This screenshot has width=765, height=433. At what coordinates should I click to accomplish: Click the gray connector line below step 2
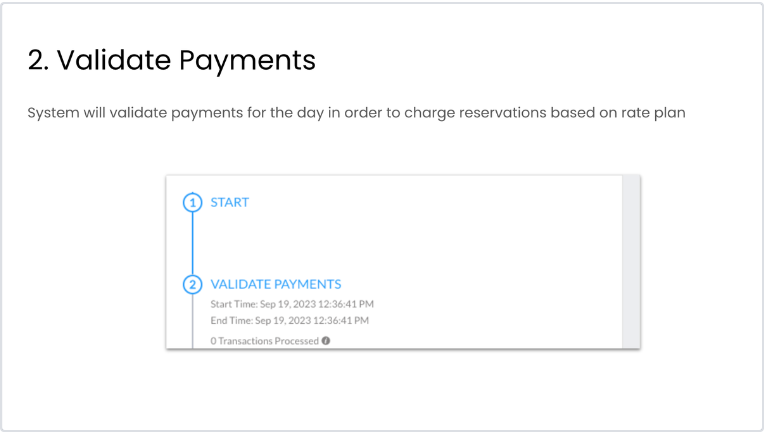tap(192, 322)
